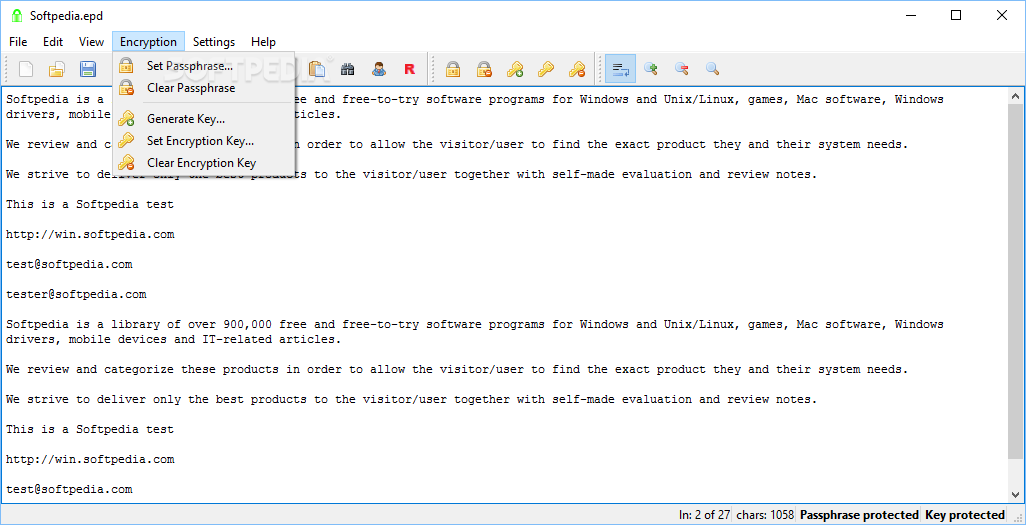Click toolbar key-minus clear encryption key icon

[x=576, y=69]
